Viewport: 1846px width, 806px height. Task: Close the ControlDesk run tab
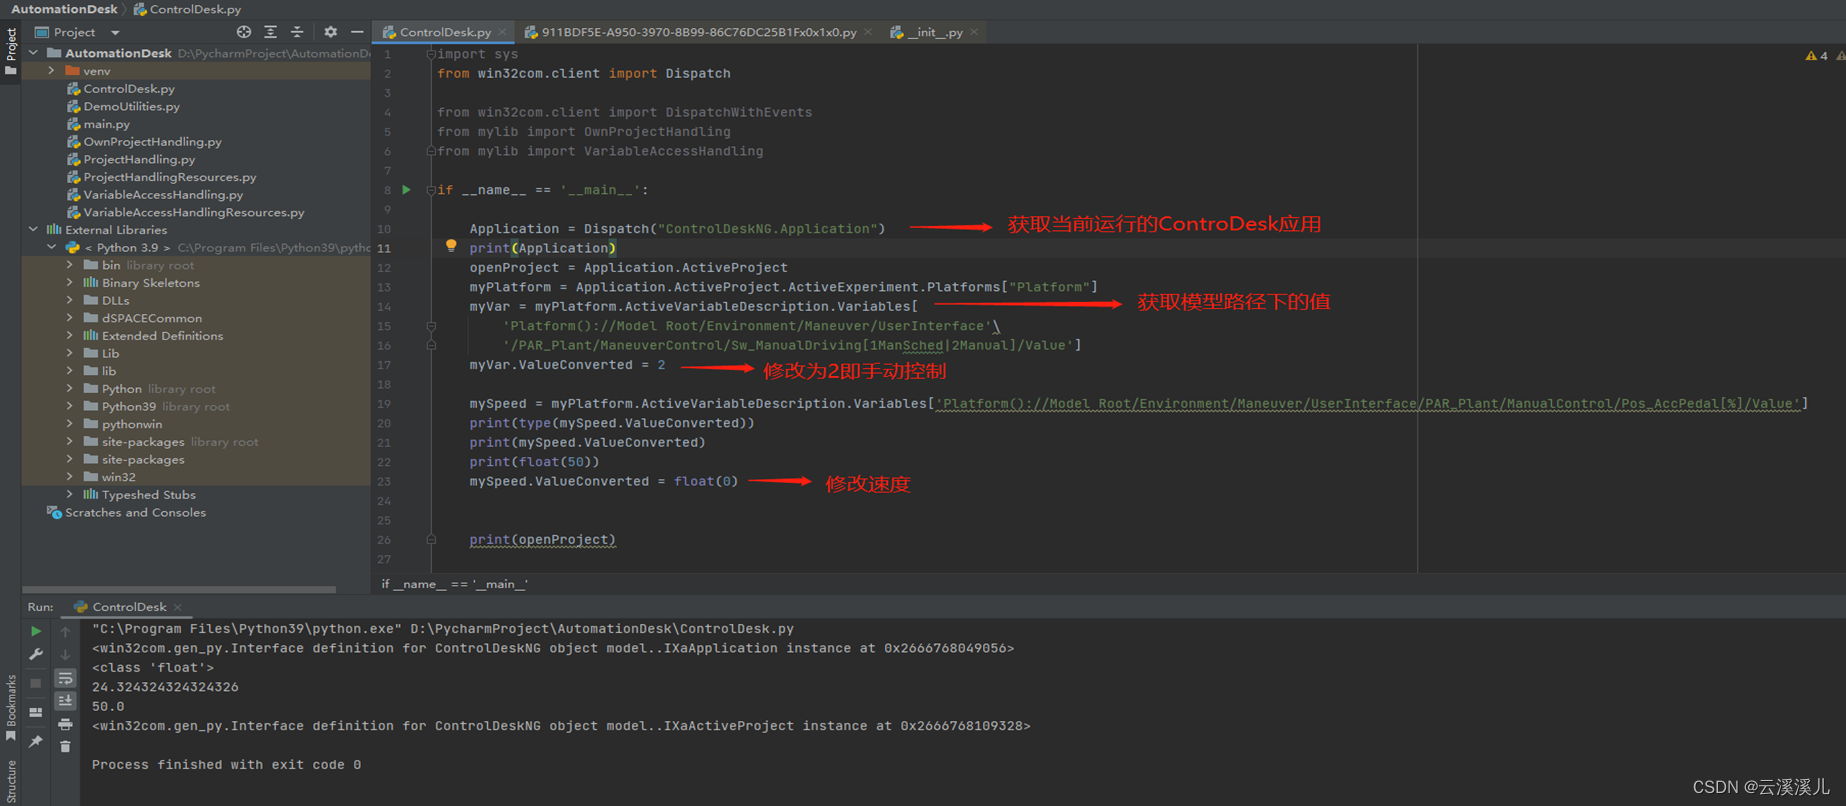click(178, 607)
